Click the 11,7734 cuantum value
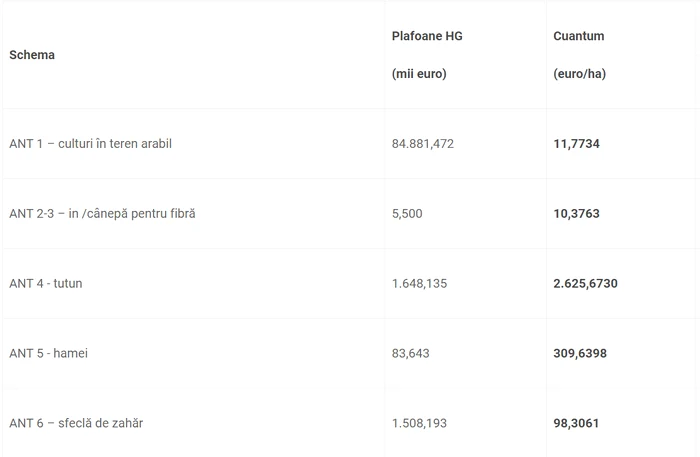Image resolution: width=700 pixels, height=457 pixels. [x=576, y=144]
